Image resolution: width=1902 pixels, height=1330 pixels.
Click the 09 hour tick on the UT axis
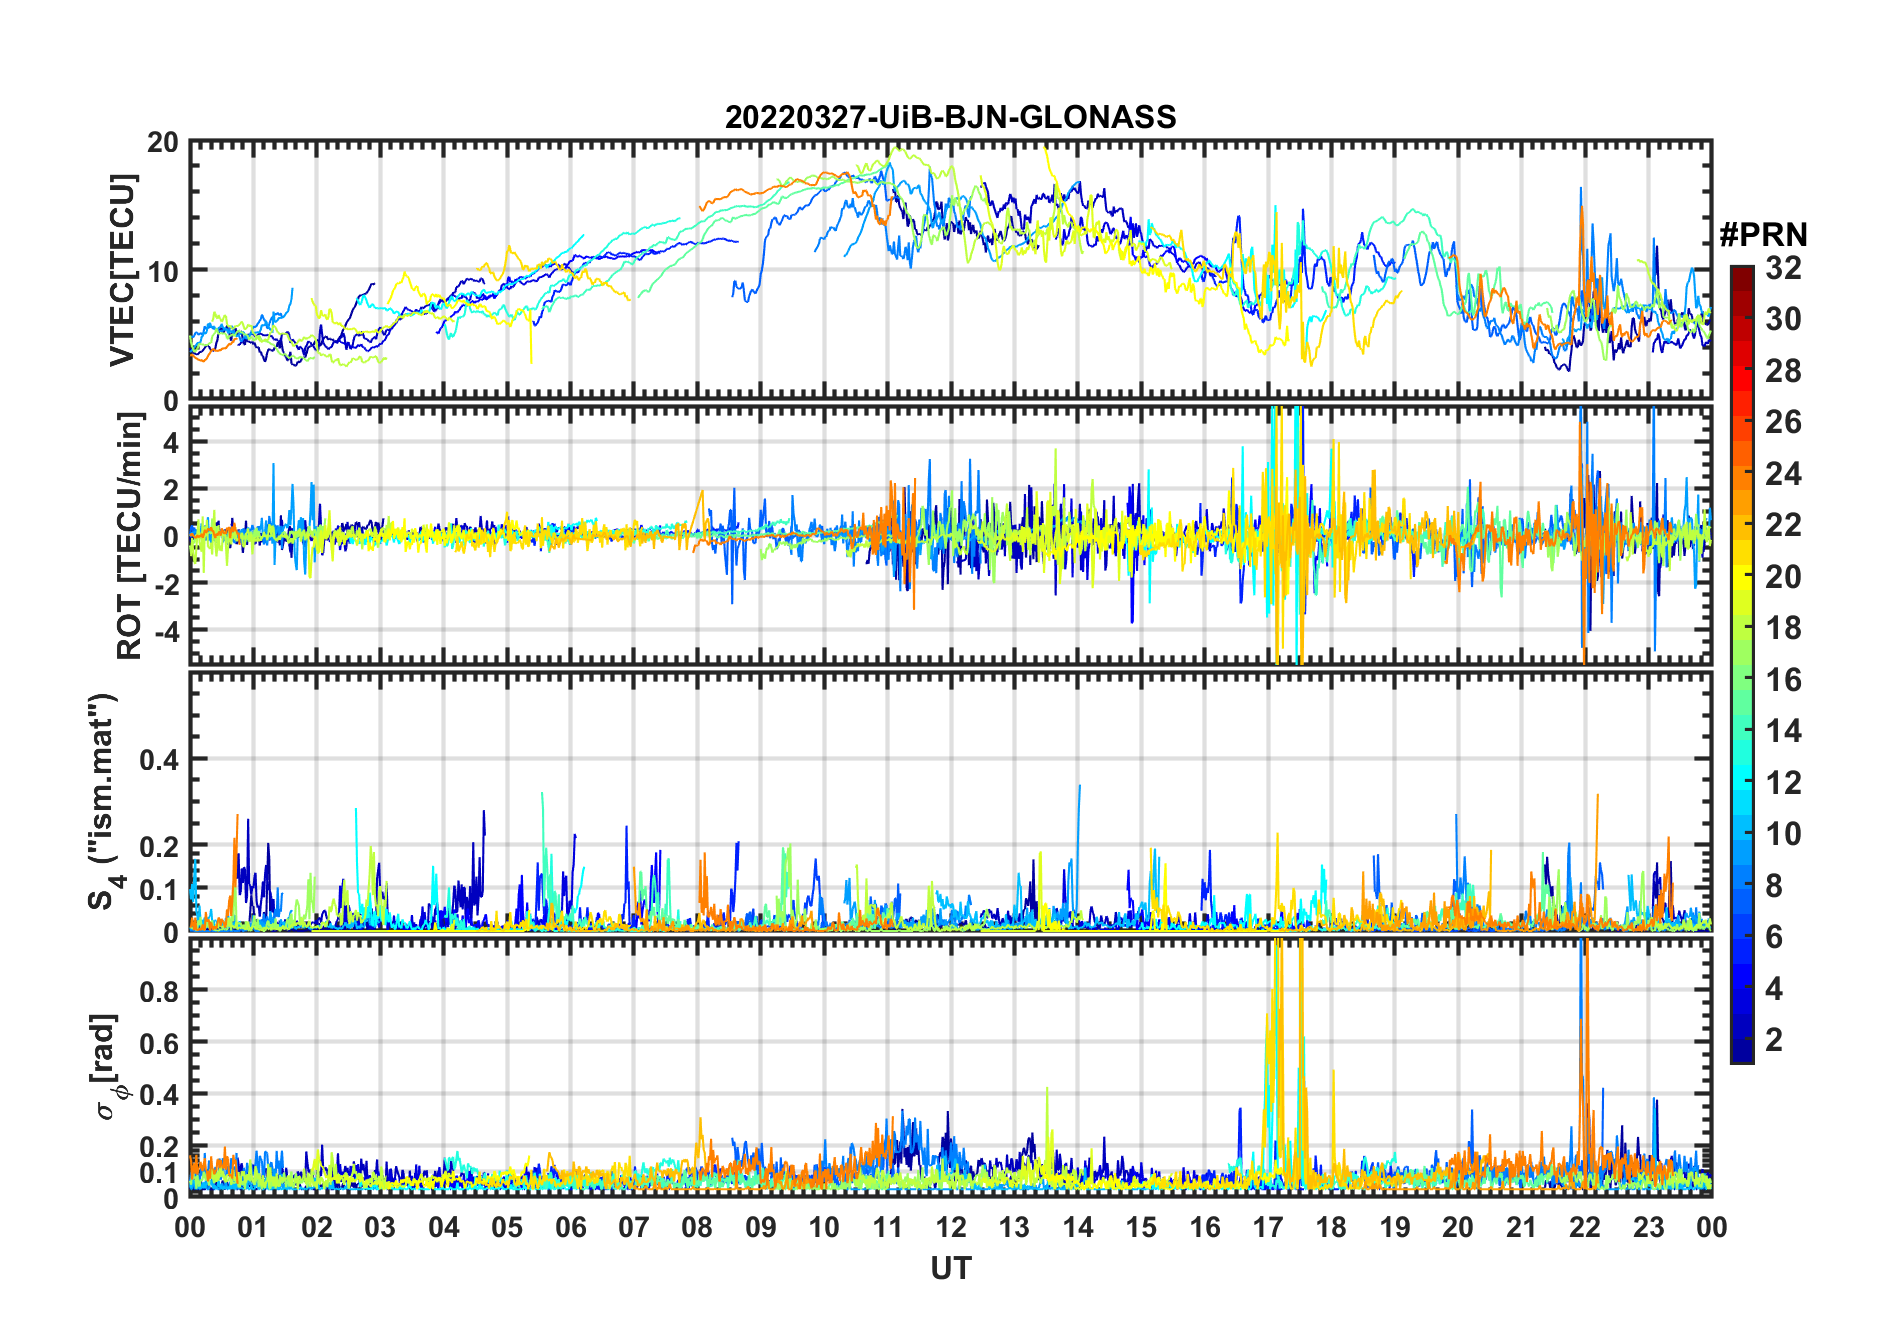pyautogui.click(x=761, y=1227)
